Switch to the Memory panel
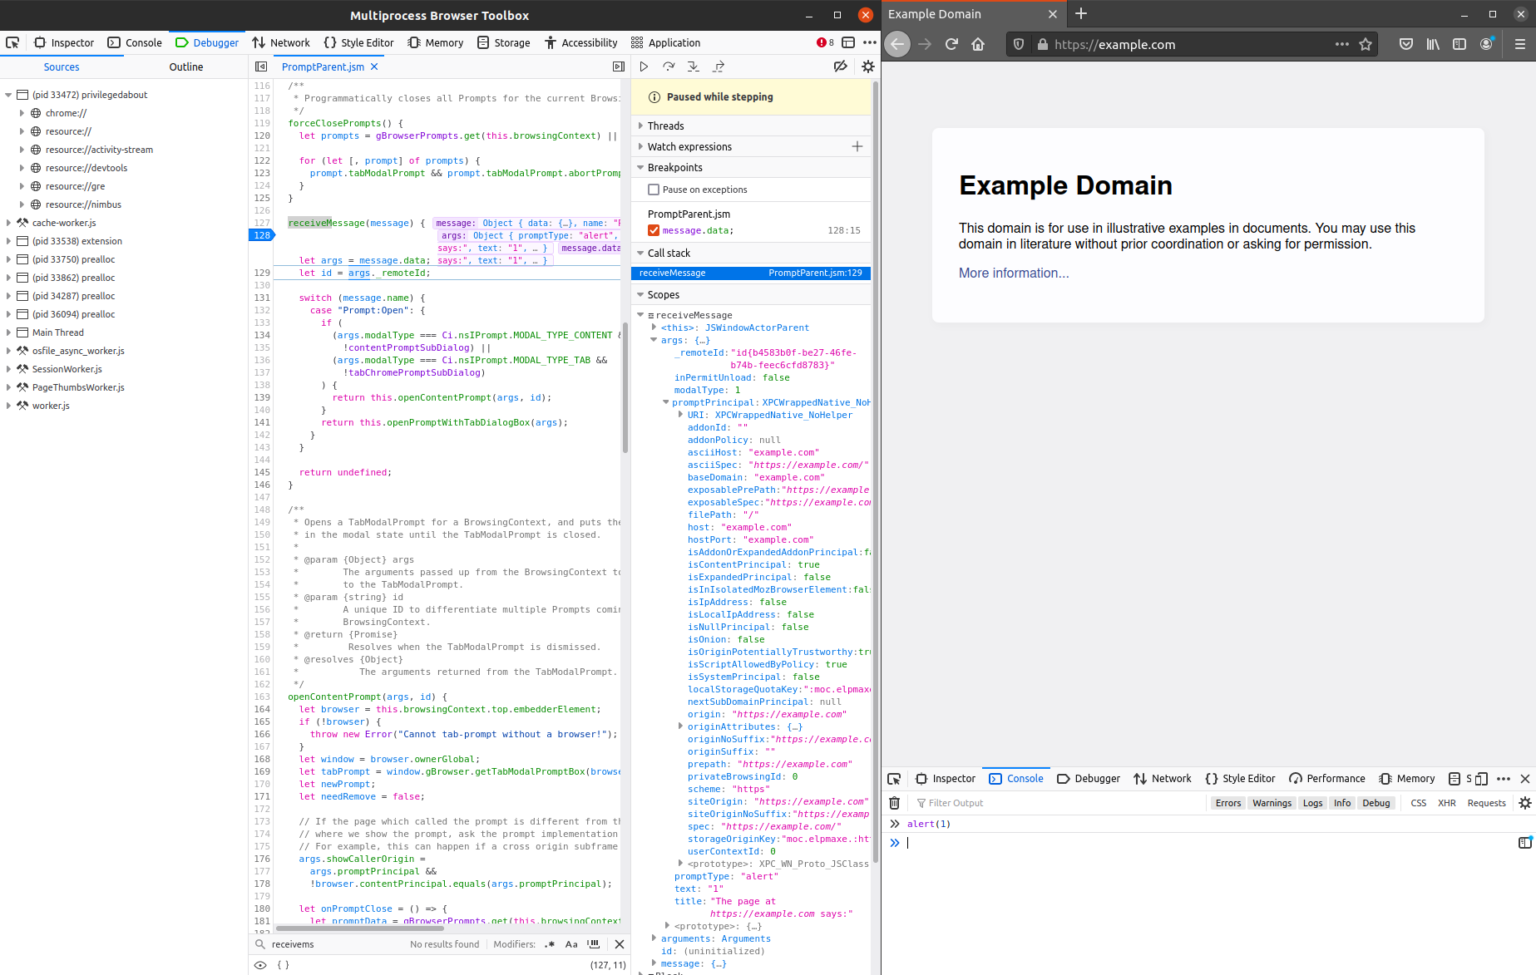 [436, 42]
